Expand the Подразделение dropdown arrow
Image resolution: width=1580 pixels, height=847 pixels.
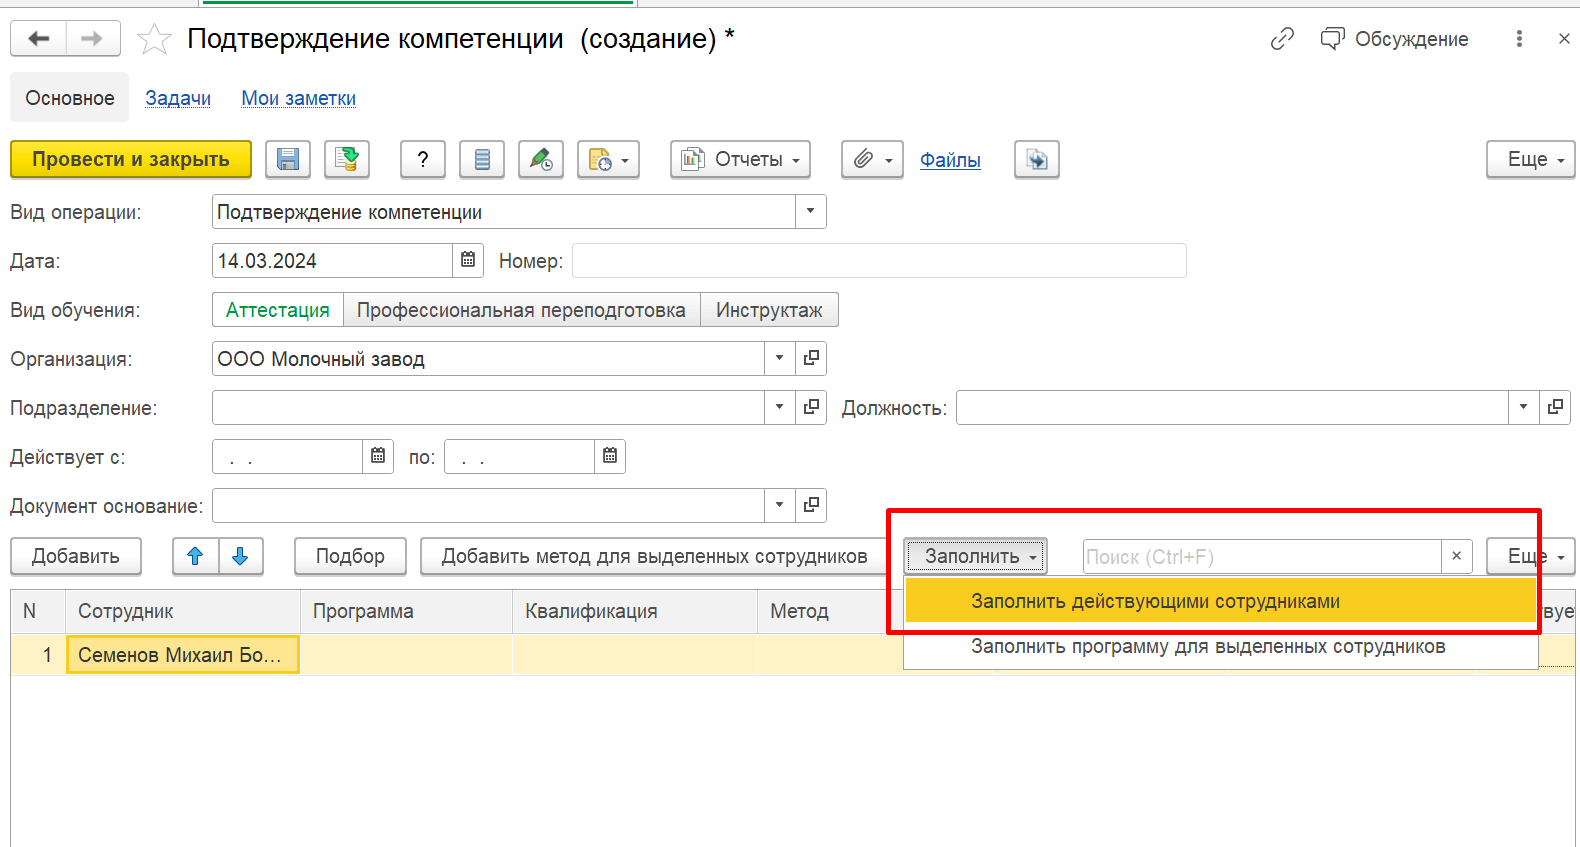(x=780, y=408)
